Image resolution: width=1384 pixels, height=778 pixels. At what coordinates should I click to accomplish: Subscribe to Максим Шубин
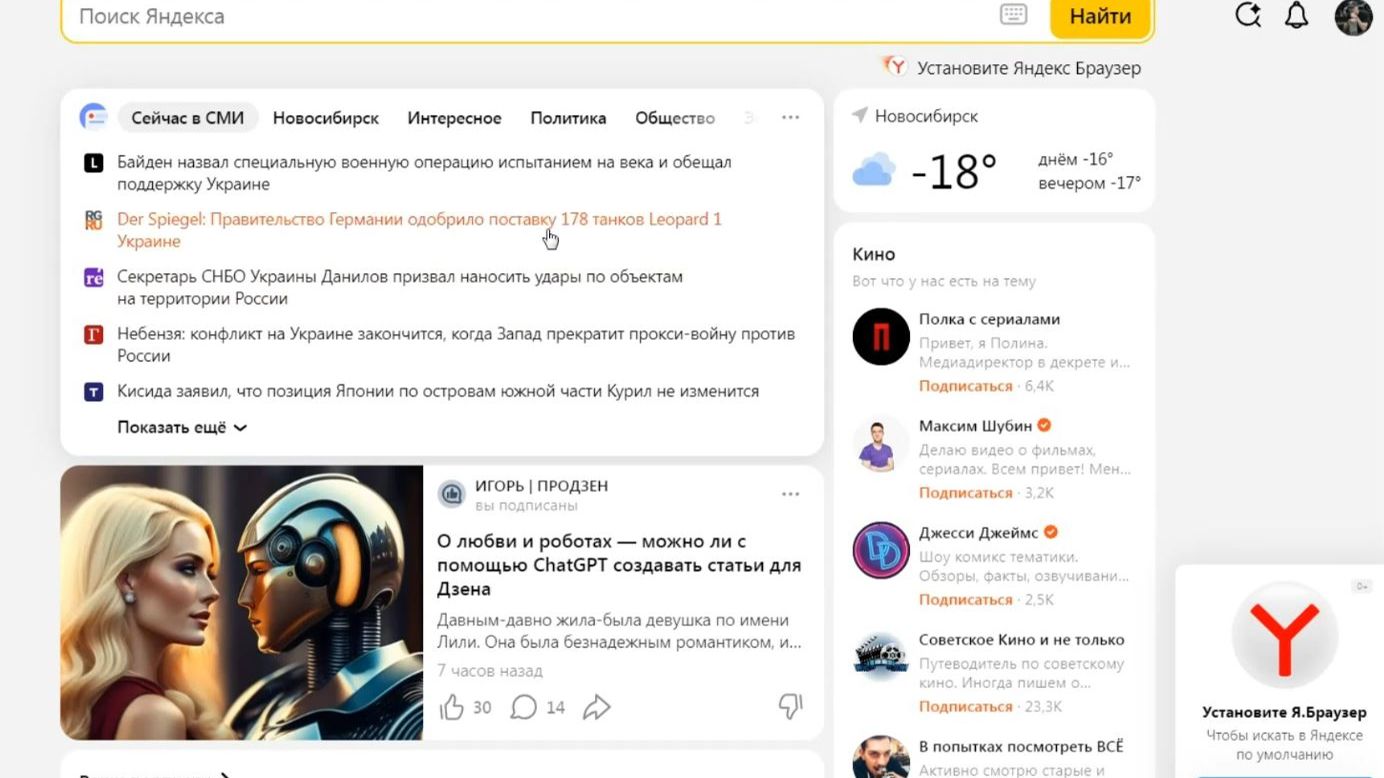[x=966, y=493]
